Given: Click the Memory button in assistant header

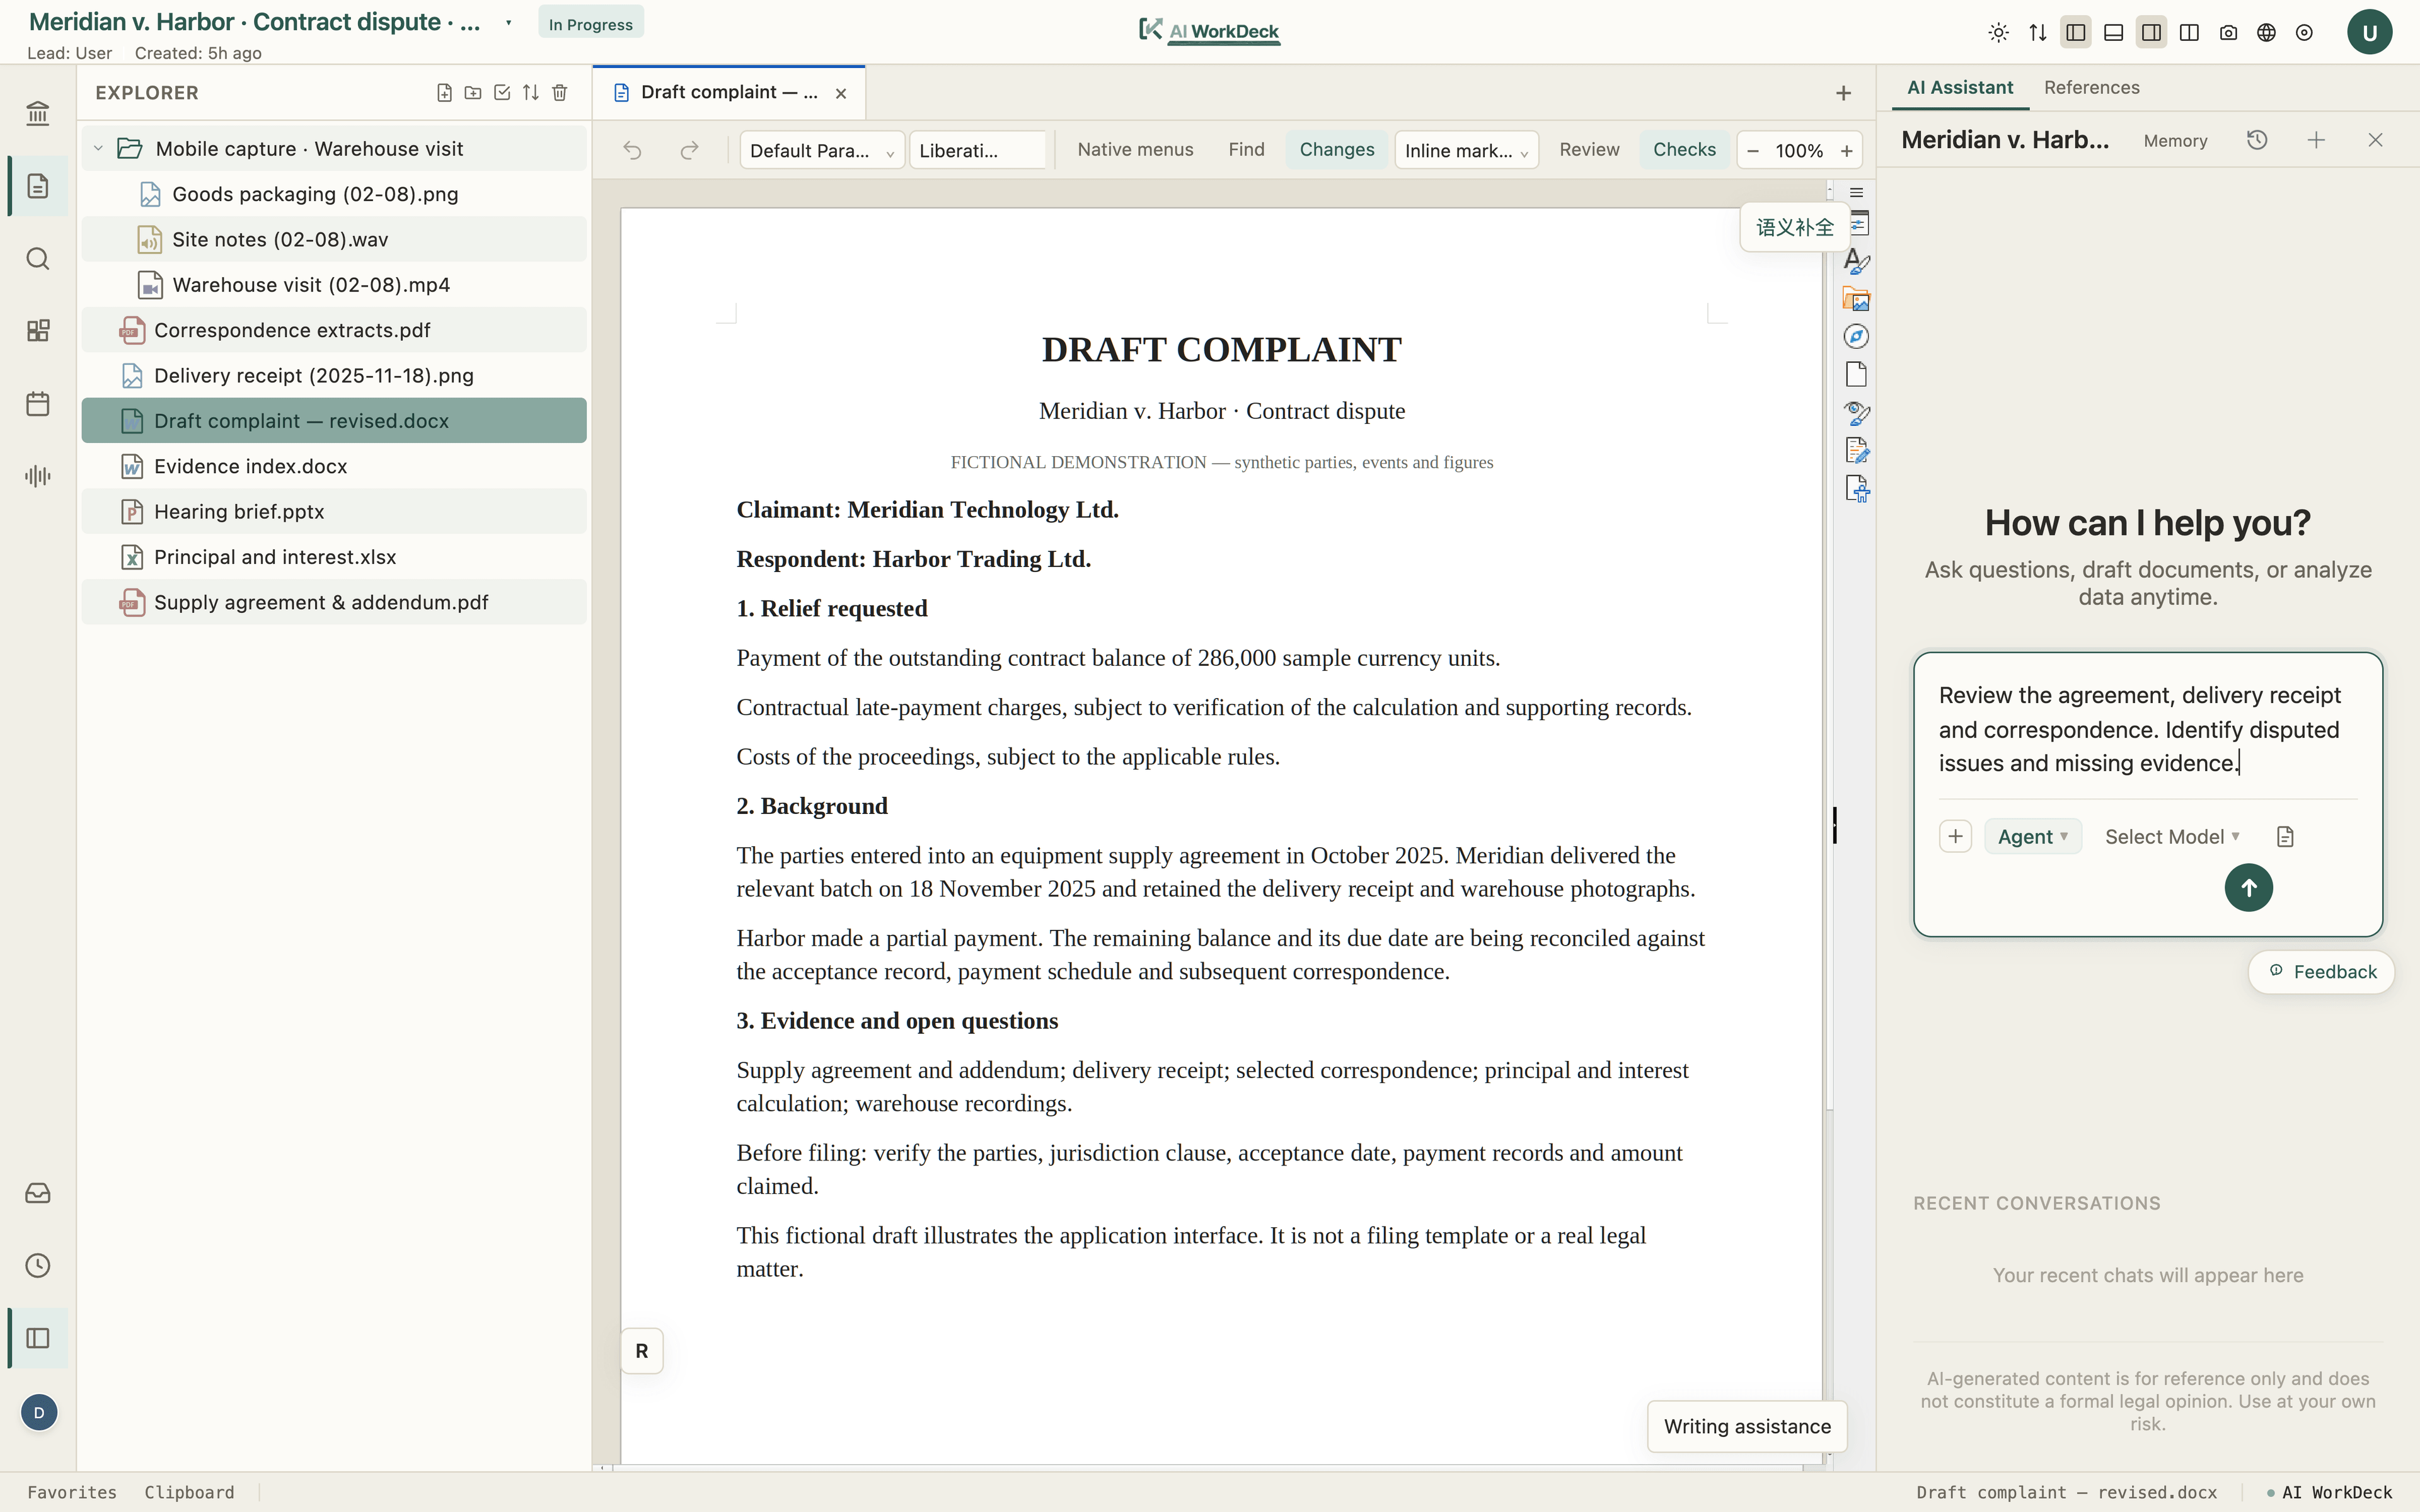Looking at the screenshot, I should (2175, 141).
